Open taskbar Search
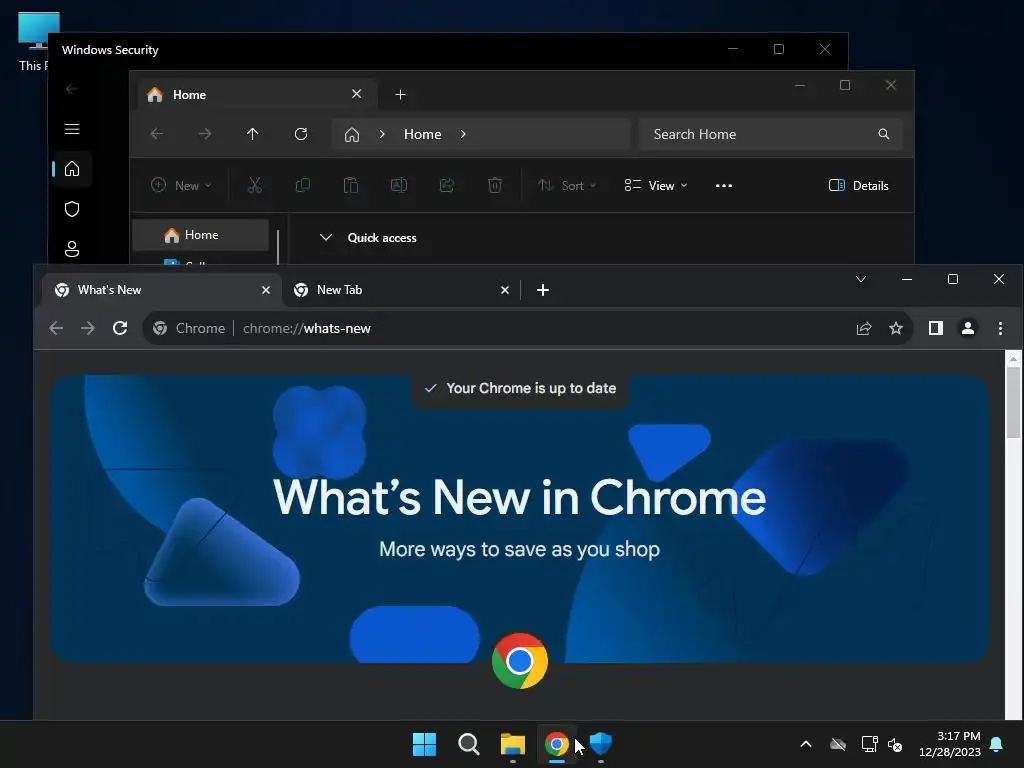The image size is (1024, 768). point(469,744)
